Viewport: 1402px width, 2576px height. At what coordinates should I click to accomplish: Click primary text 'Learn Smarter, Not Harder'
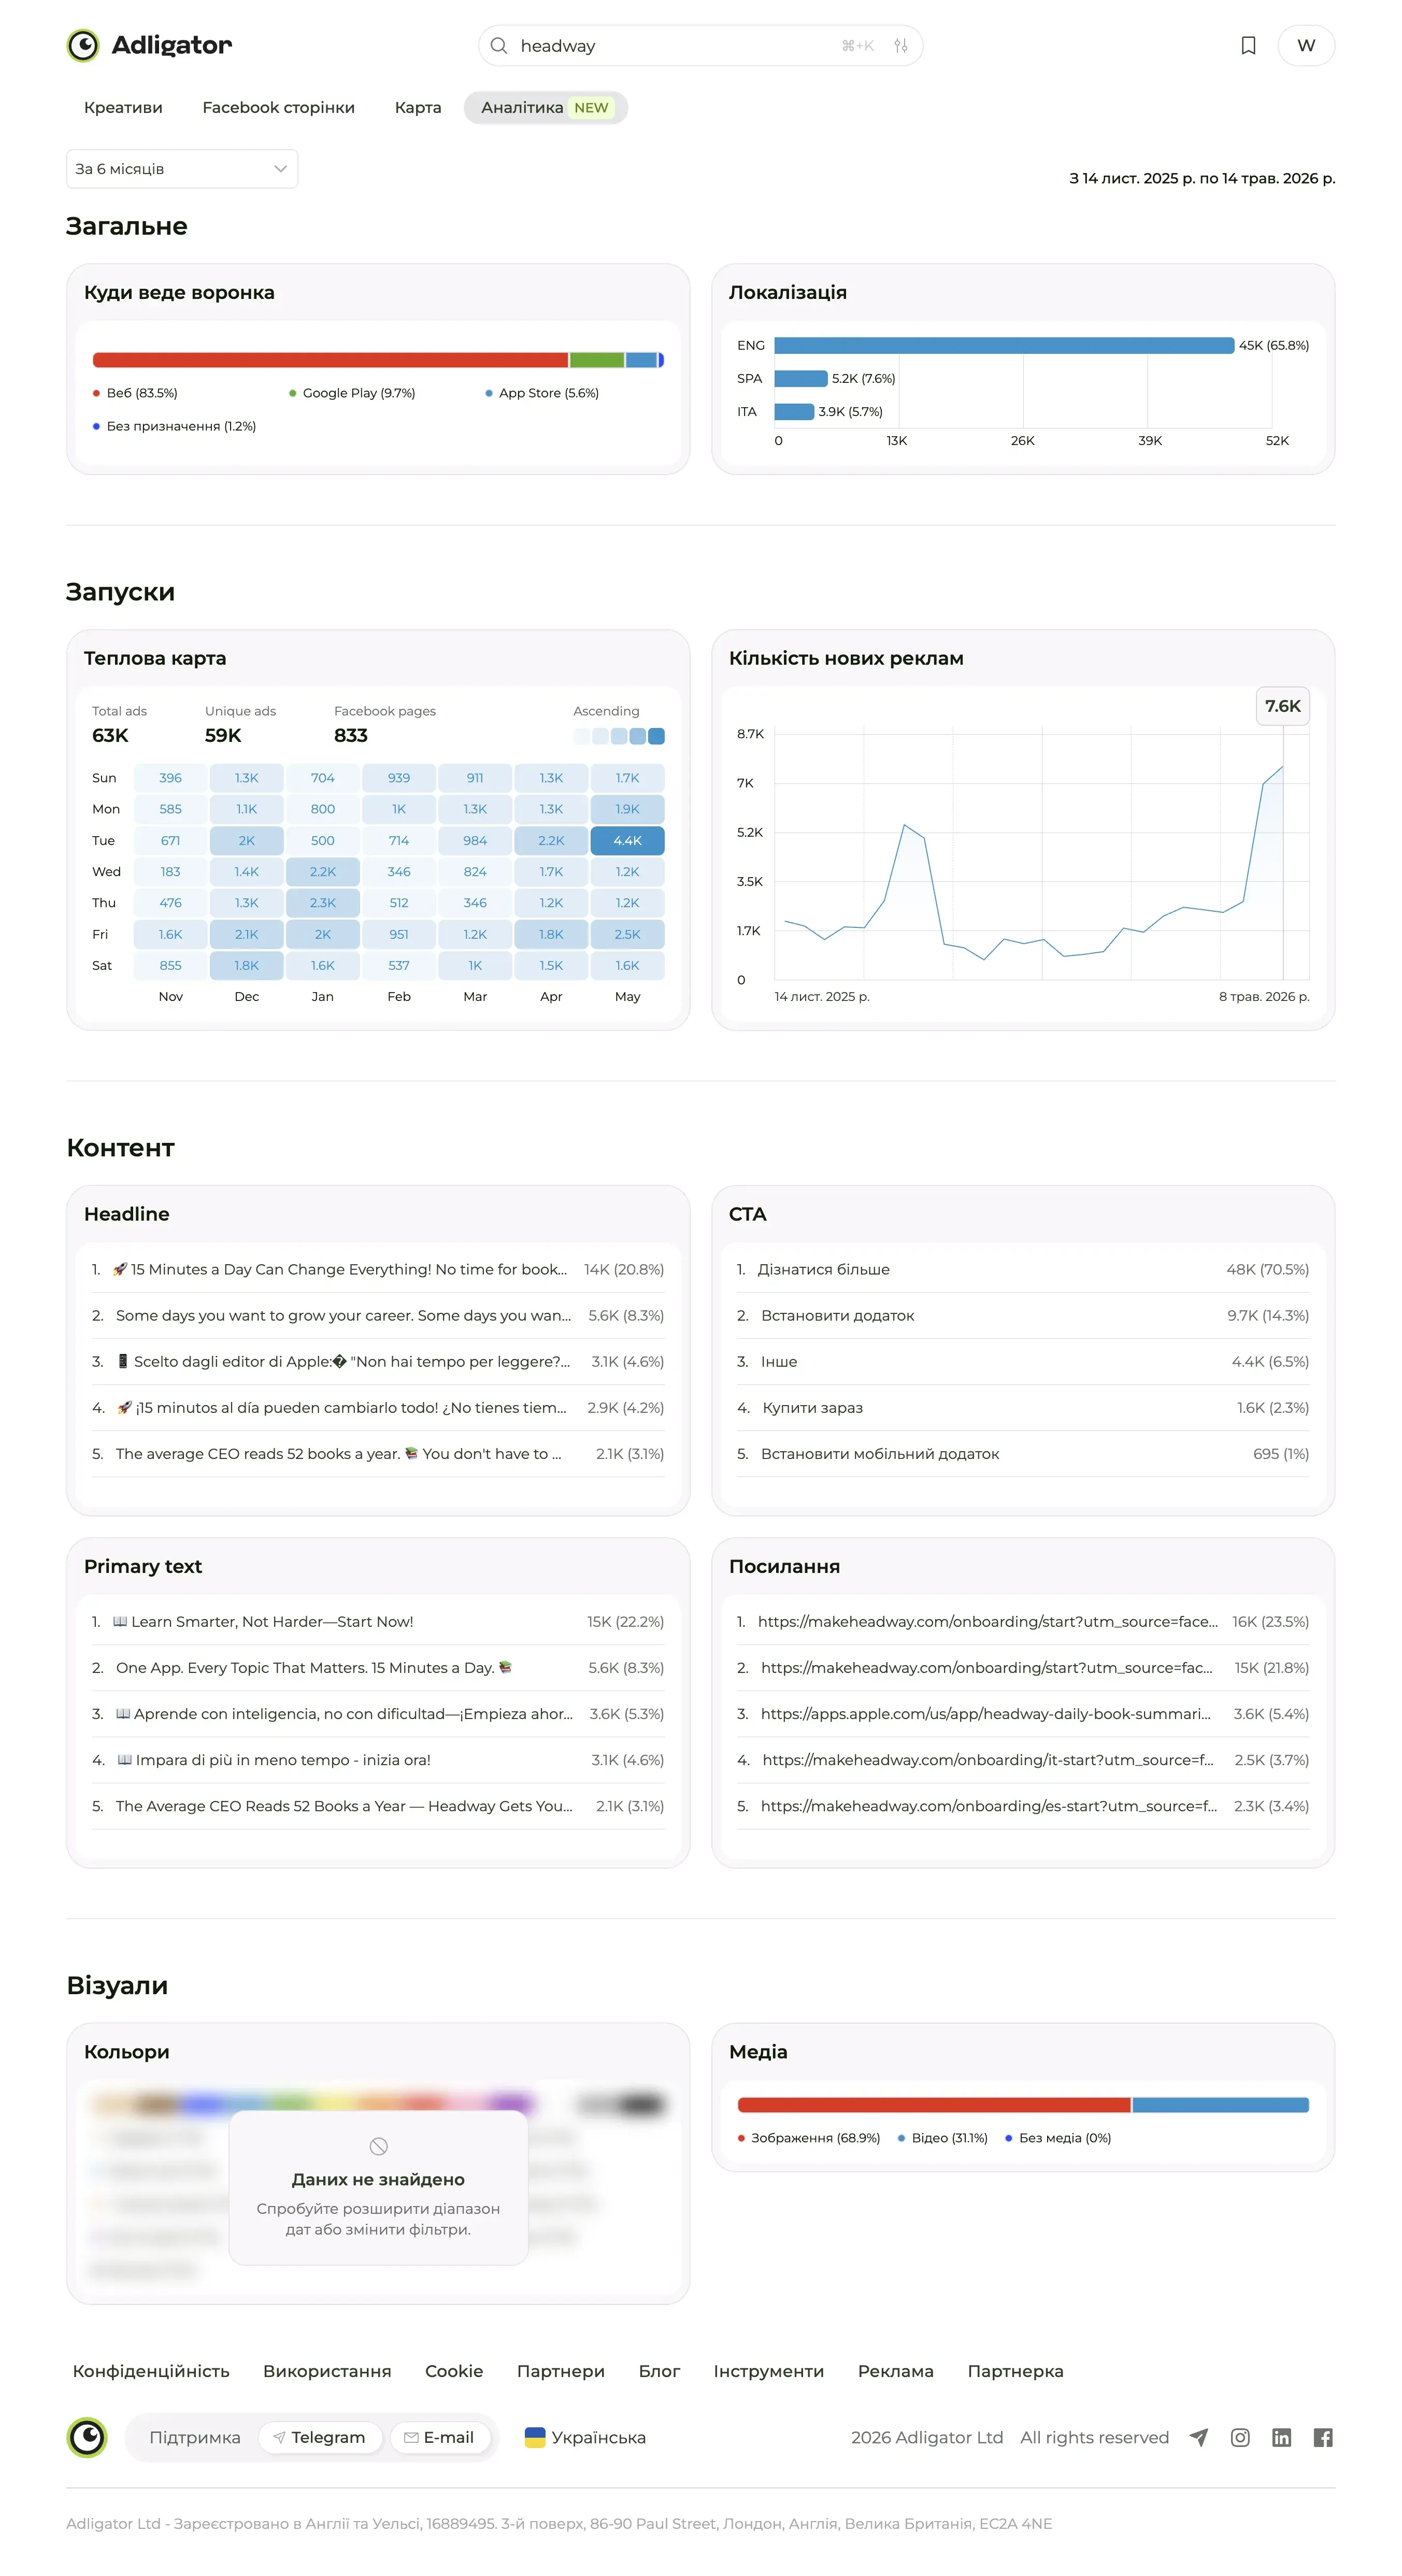[x=378, y=1621]
